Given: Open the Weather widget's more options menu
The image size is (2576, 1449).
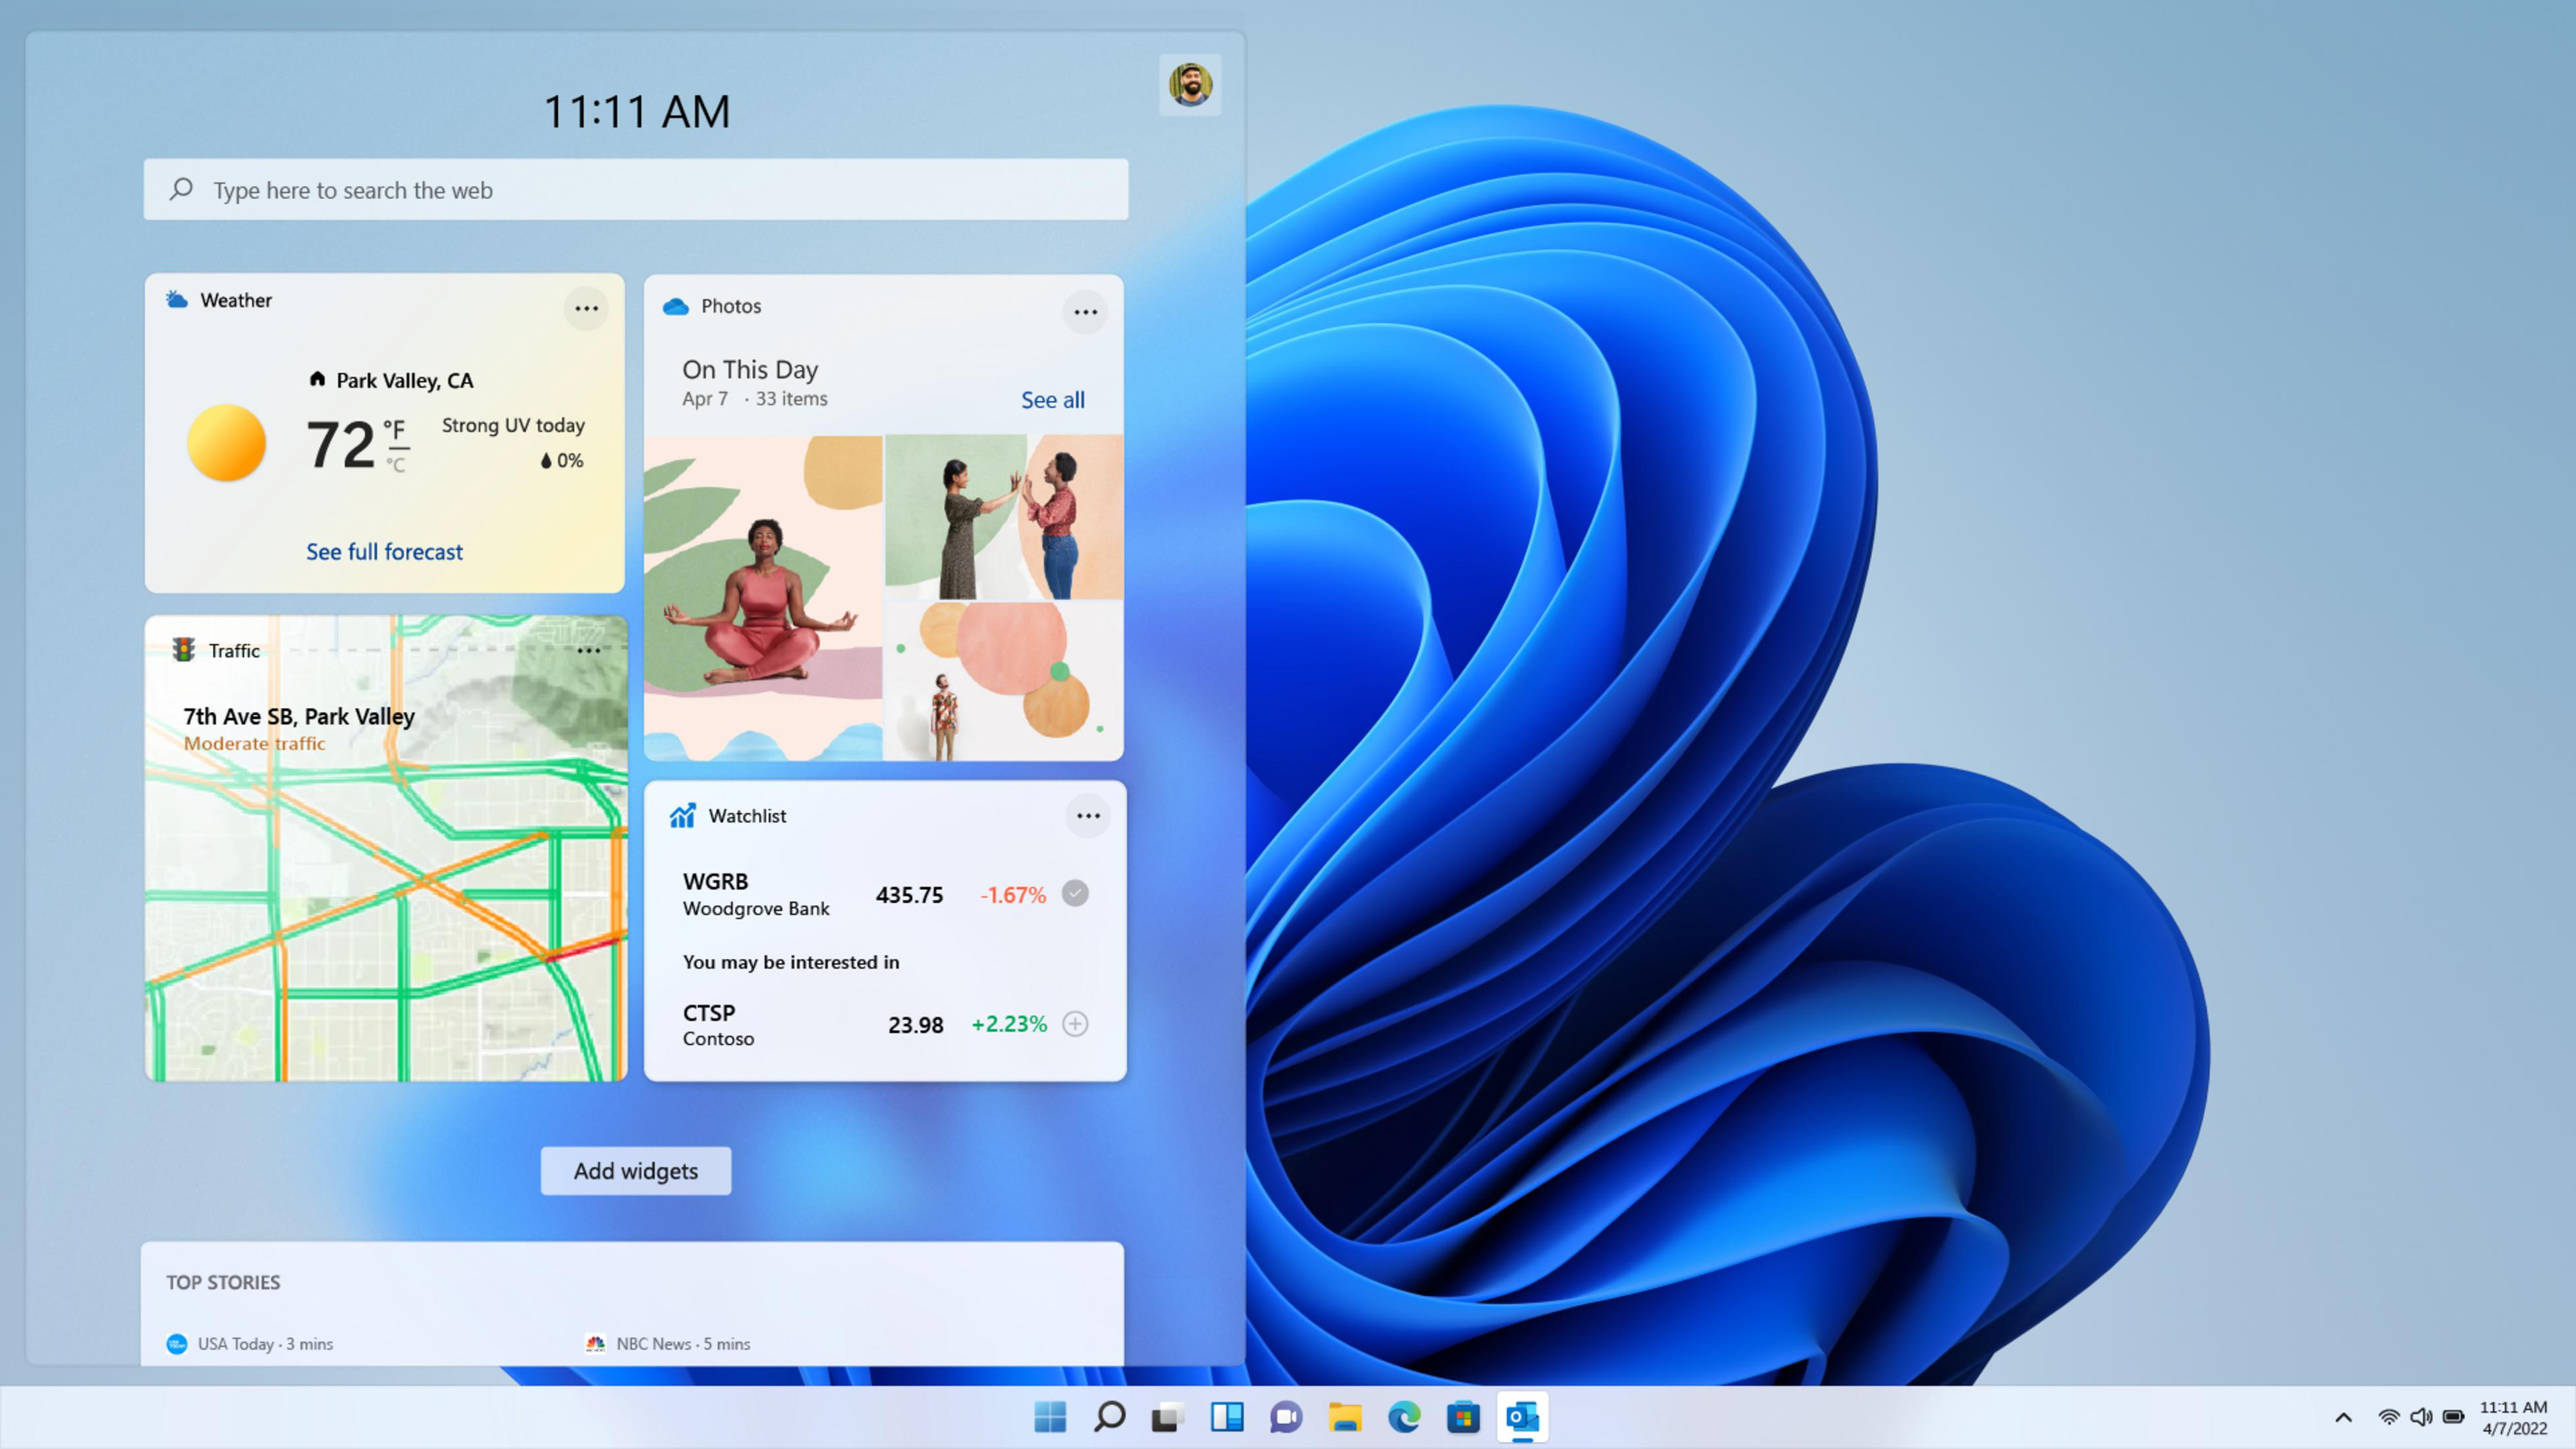Looking at the screenshot, I should tap(586, 308).
